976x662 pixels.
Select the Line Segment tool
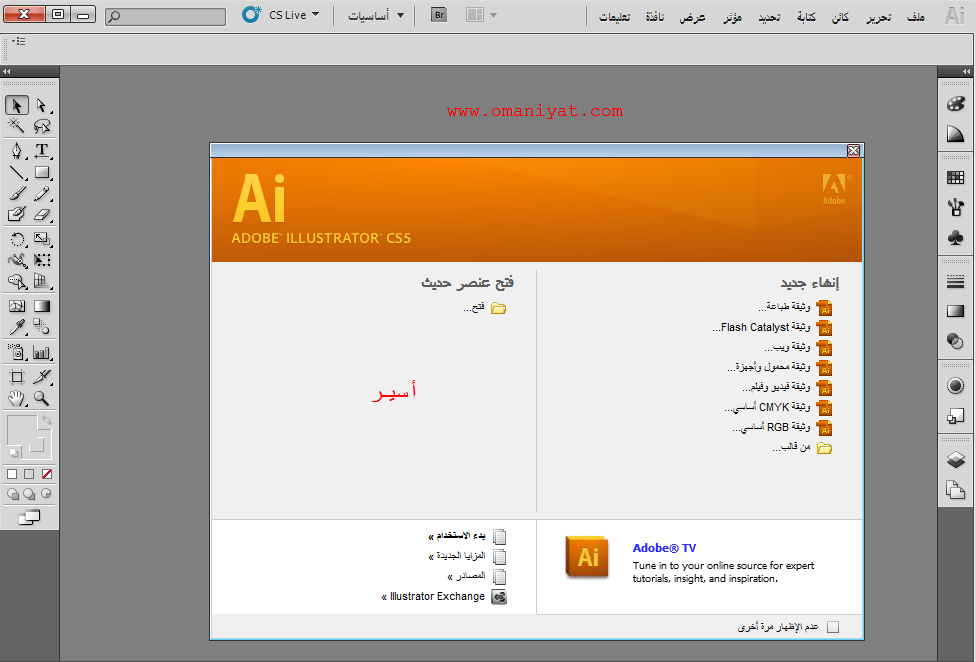point(17,172)
